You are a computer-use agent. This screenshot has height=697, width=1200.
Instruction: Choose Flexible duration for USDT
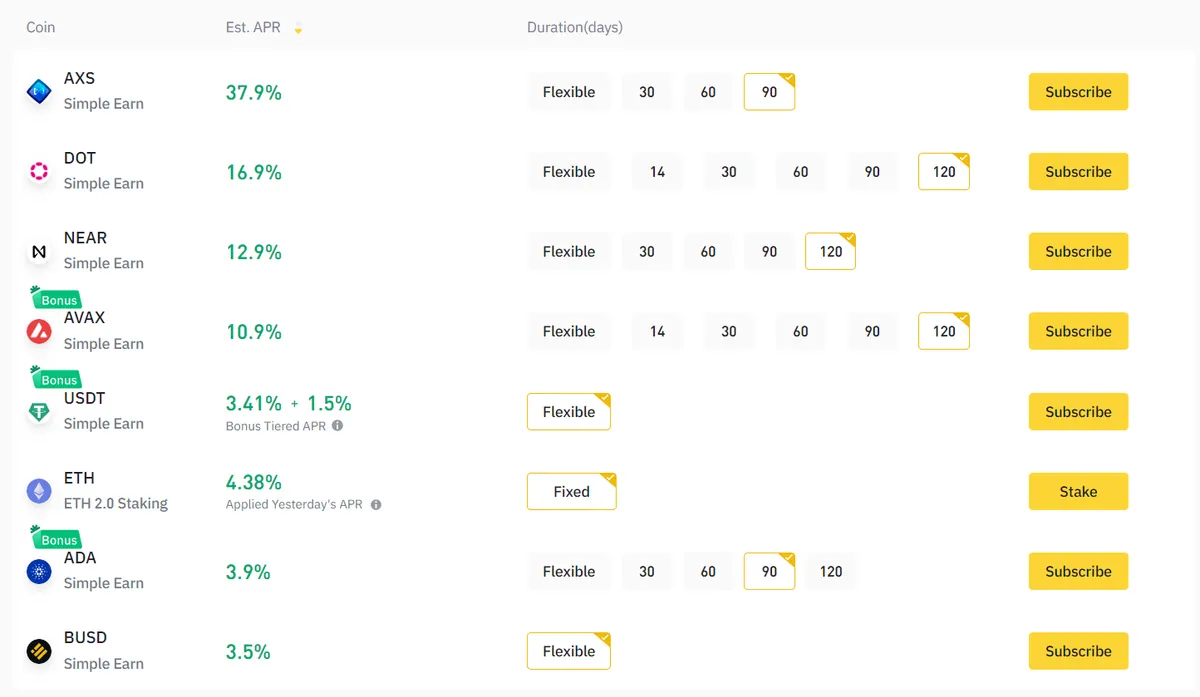point(569,412)
